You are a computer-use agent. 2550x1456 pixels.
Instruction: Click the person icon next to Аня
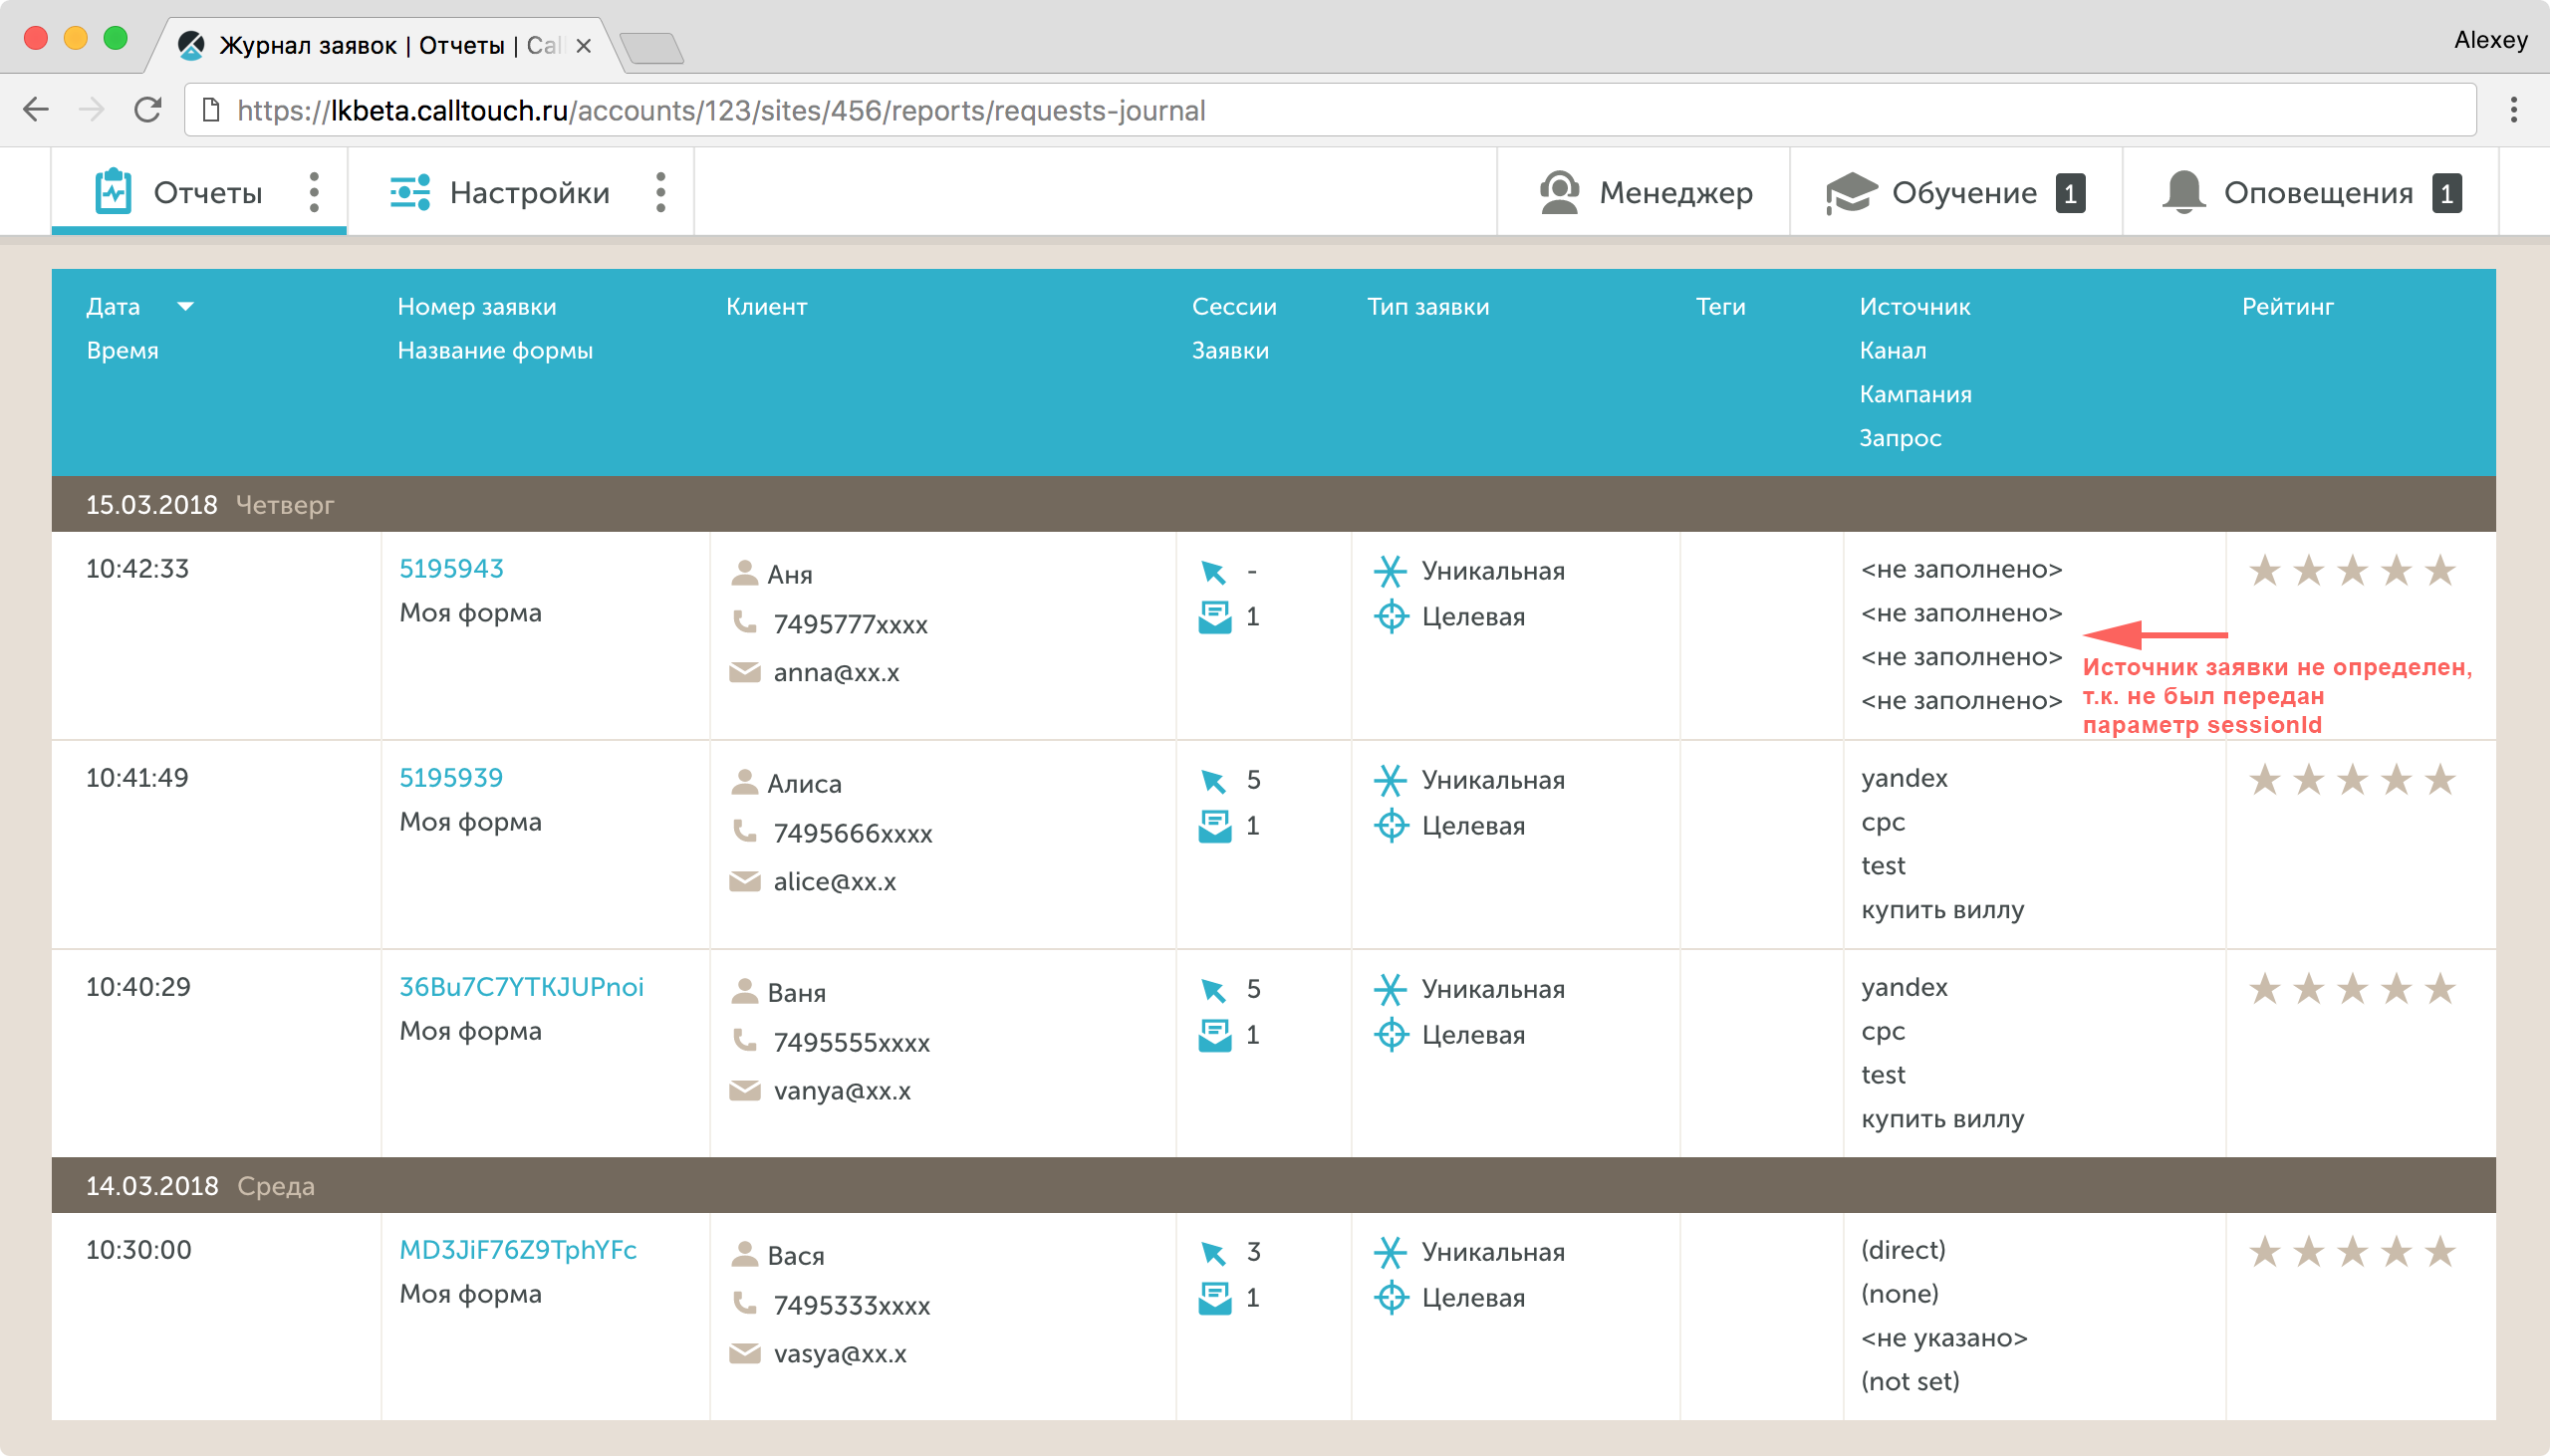click(x=744, y=573)
